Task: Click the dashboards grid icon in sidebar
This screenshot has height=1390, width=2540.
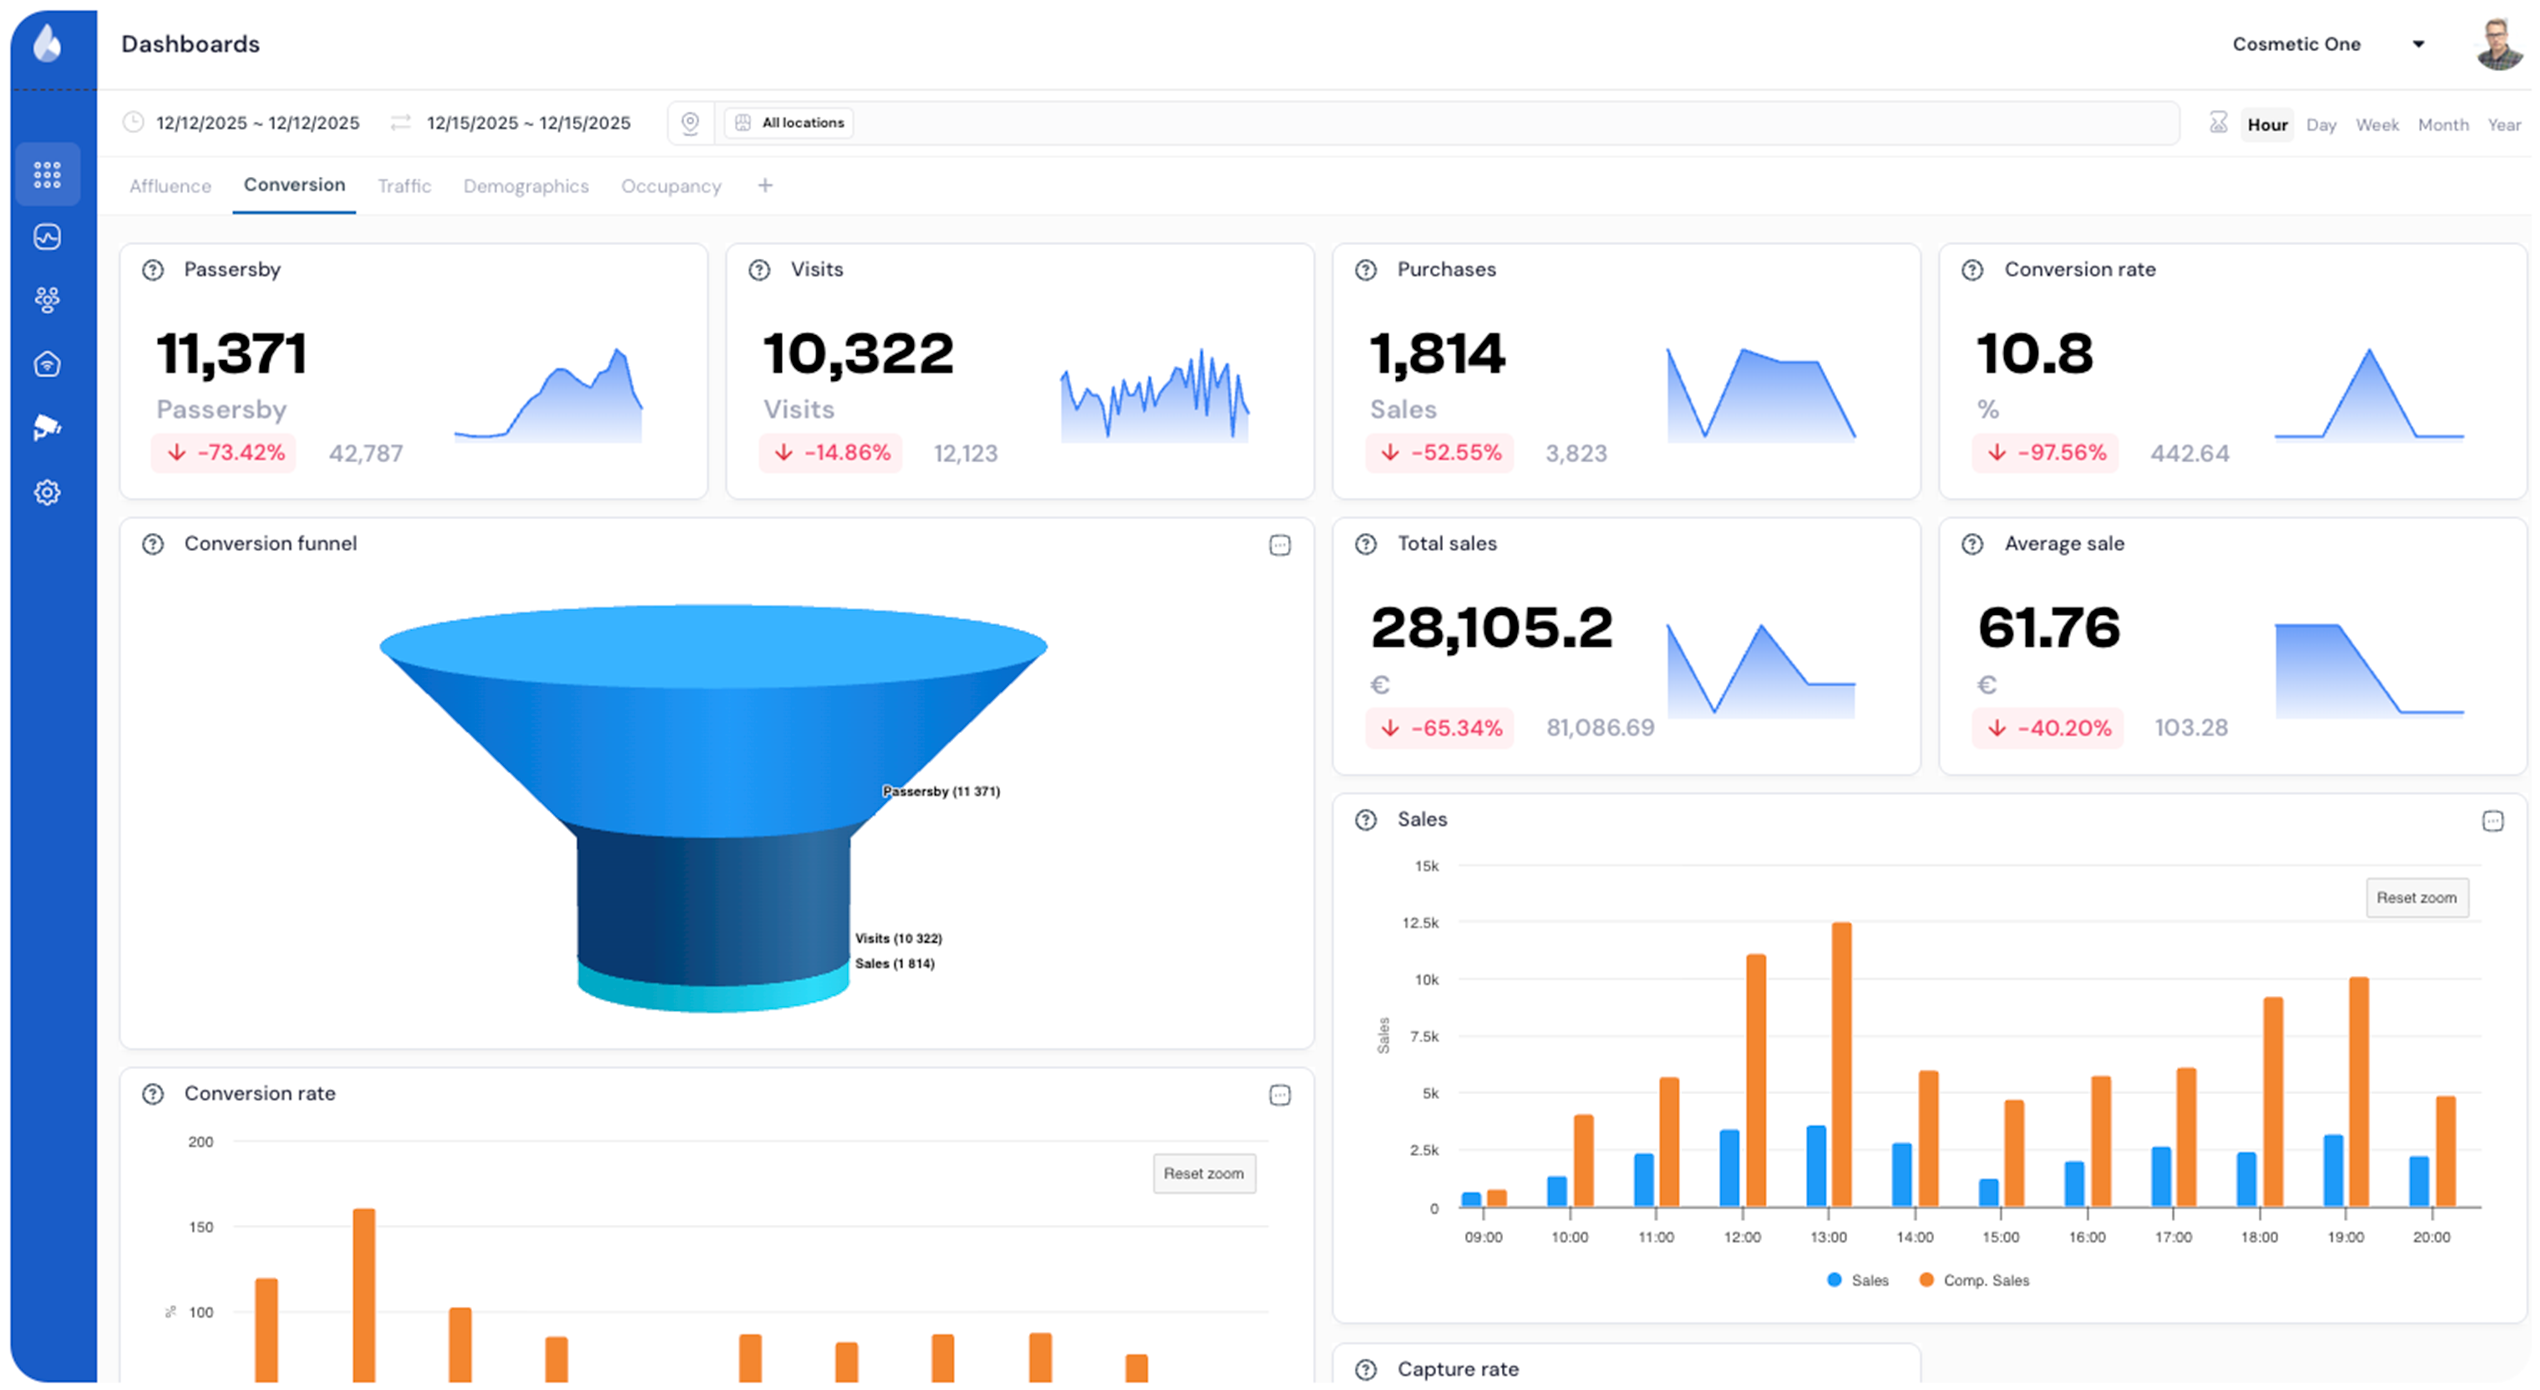Action: coord(47,175)
